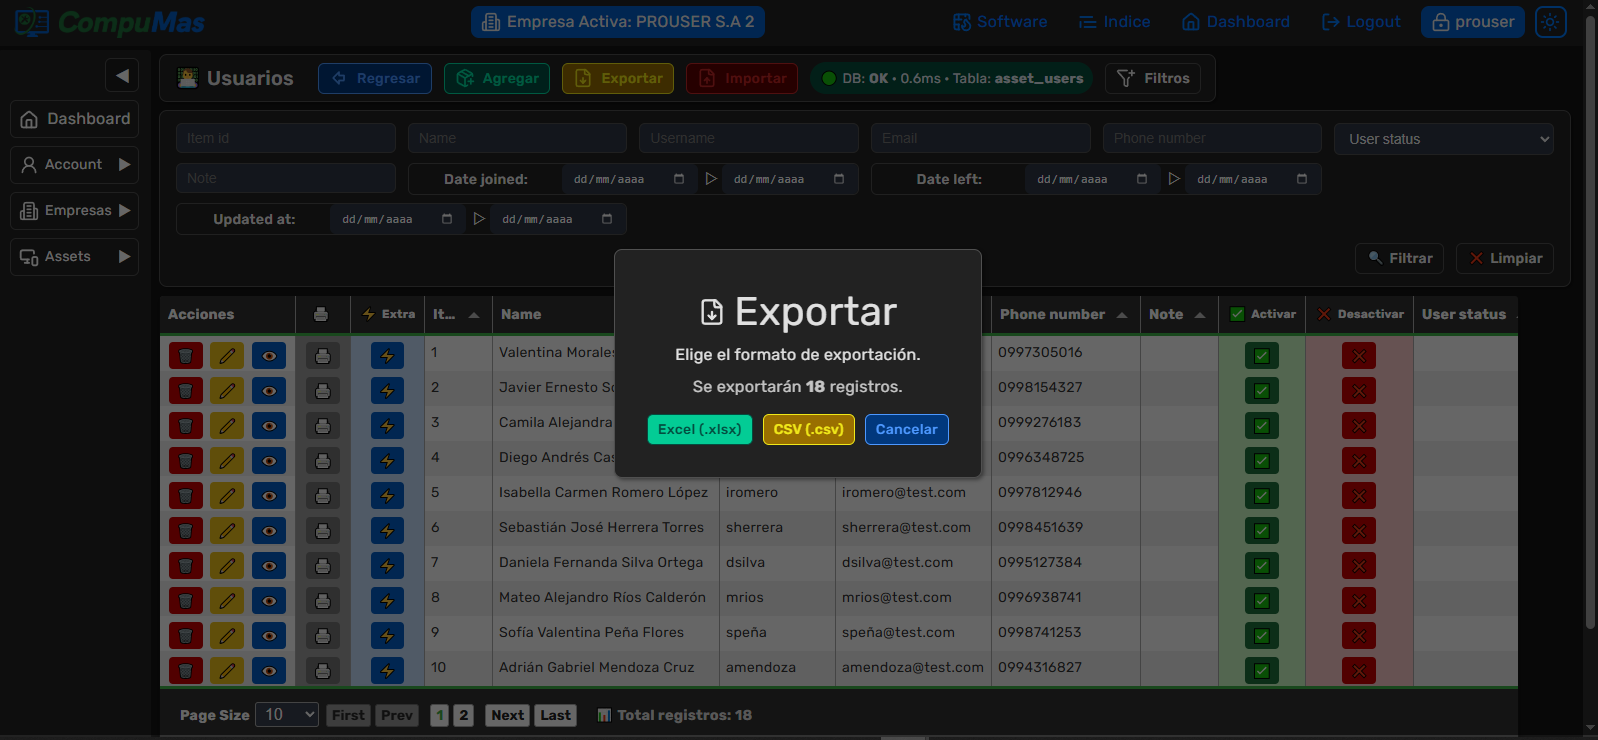
Task: Open Page Size dropdown
Action: 287,715
